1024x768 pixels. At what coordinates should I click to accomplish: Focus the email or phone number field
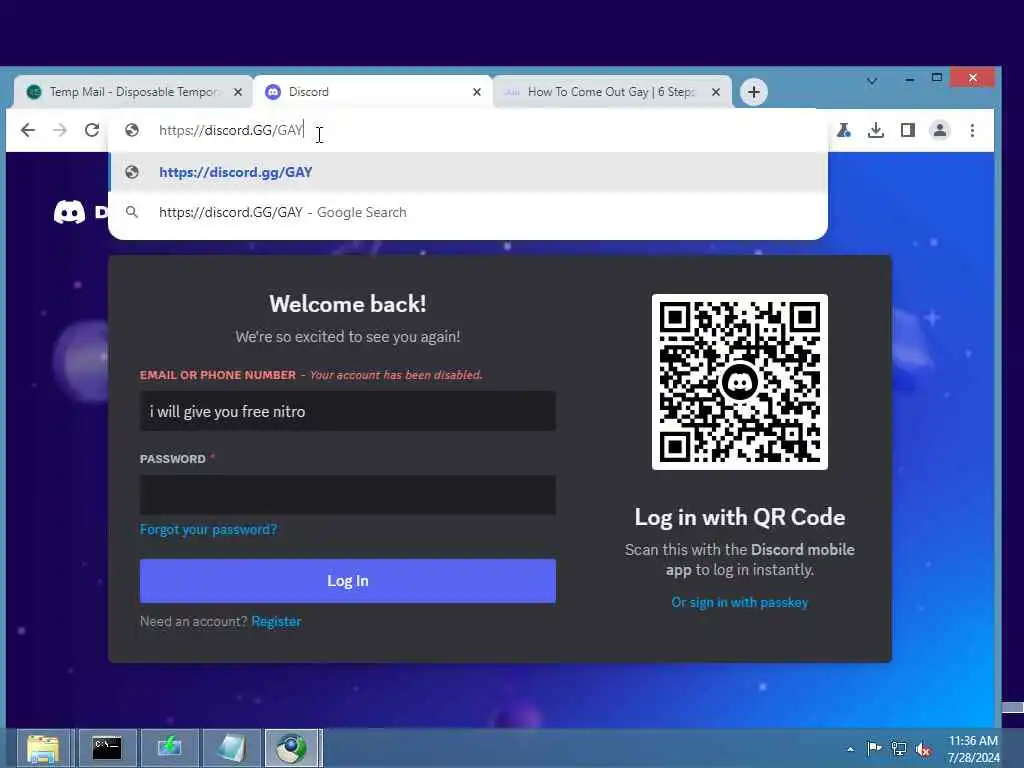click(x=347, y=411)
